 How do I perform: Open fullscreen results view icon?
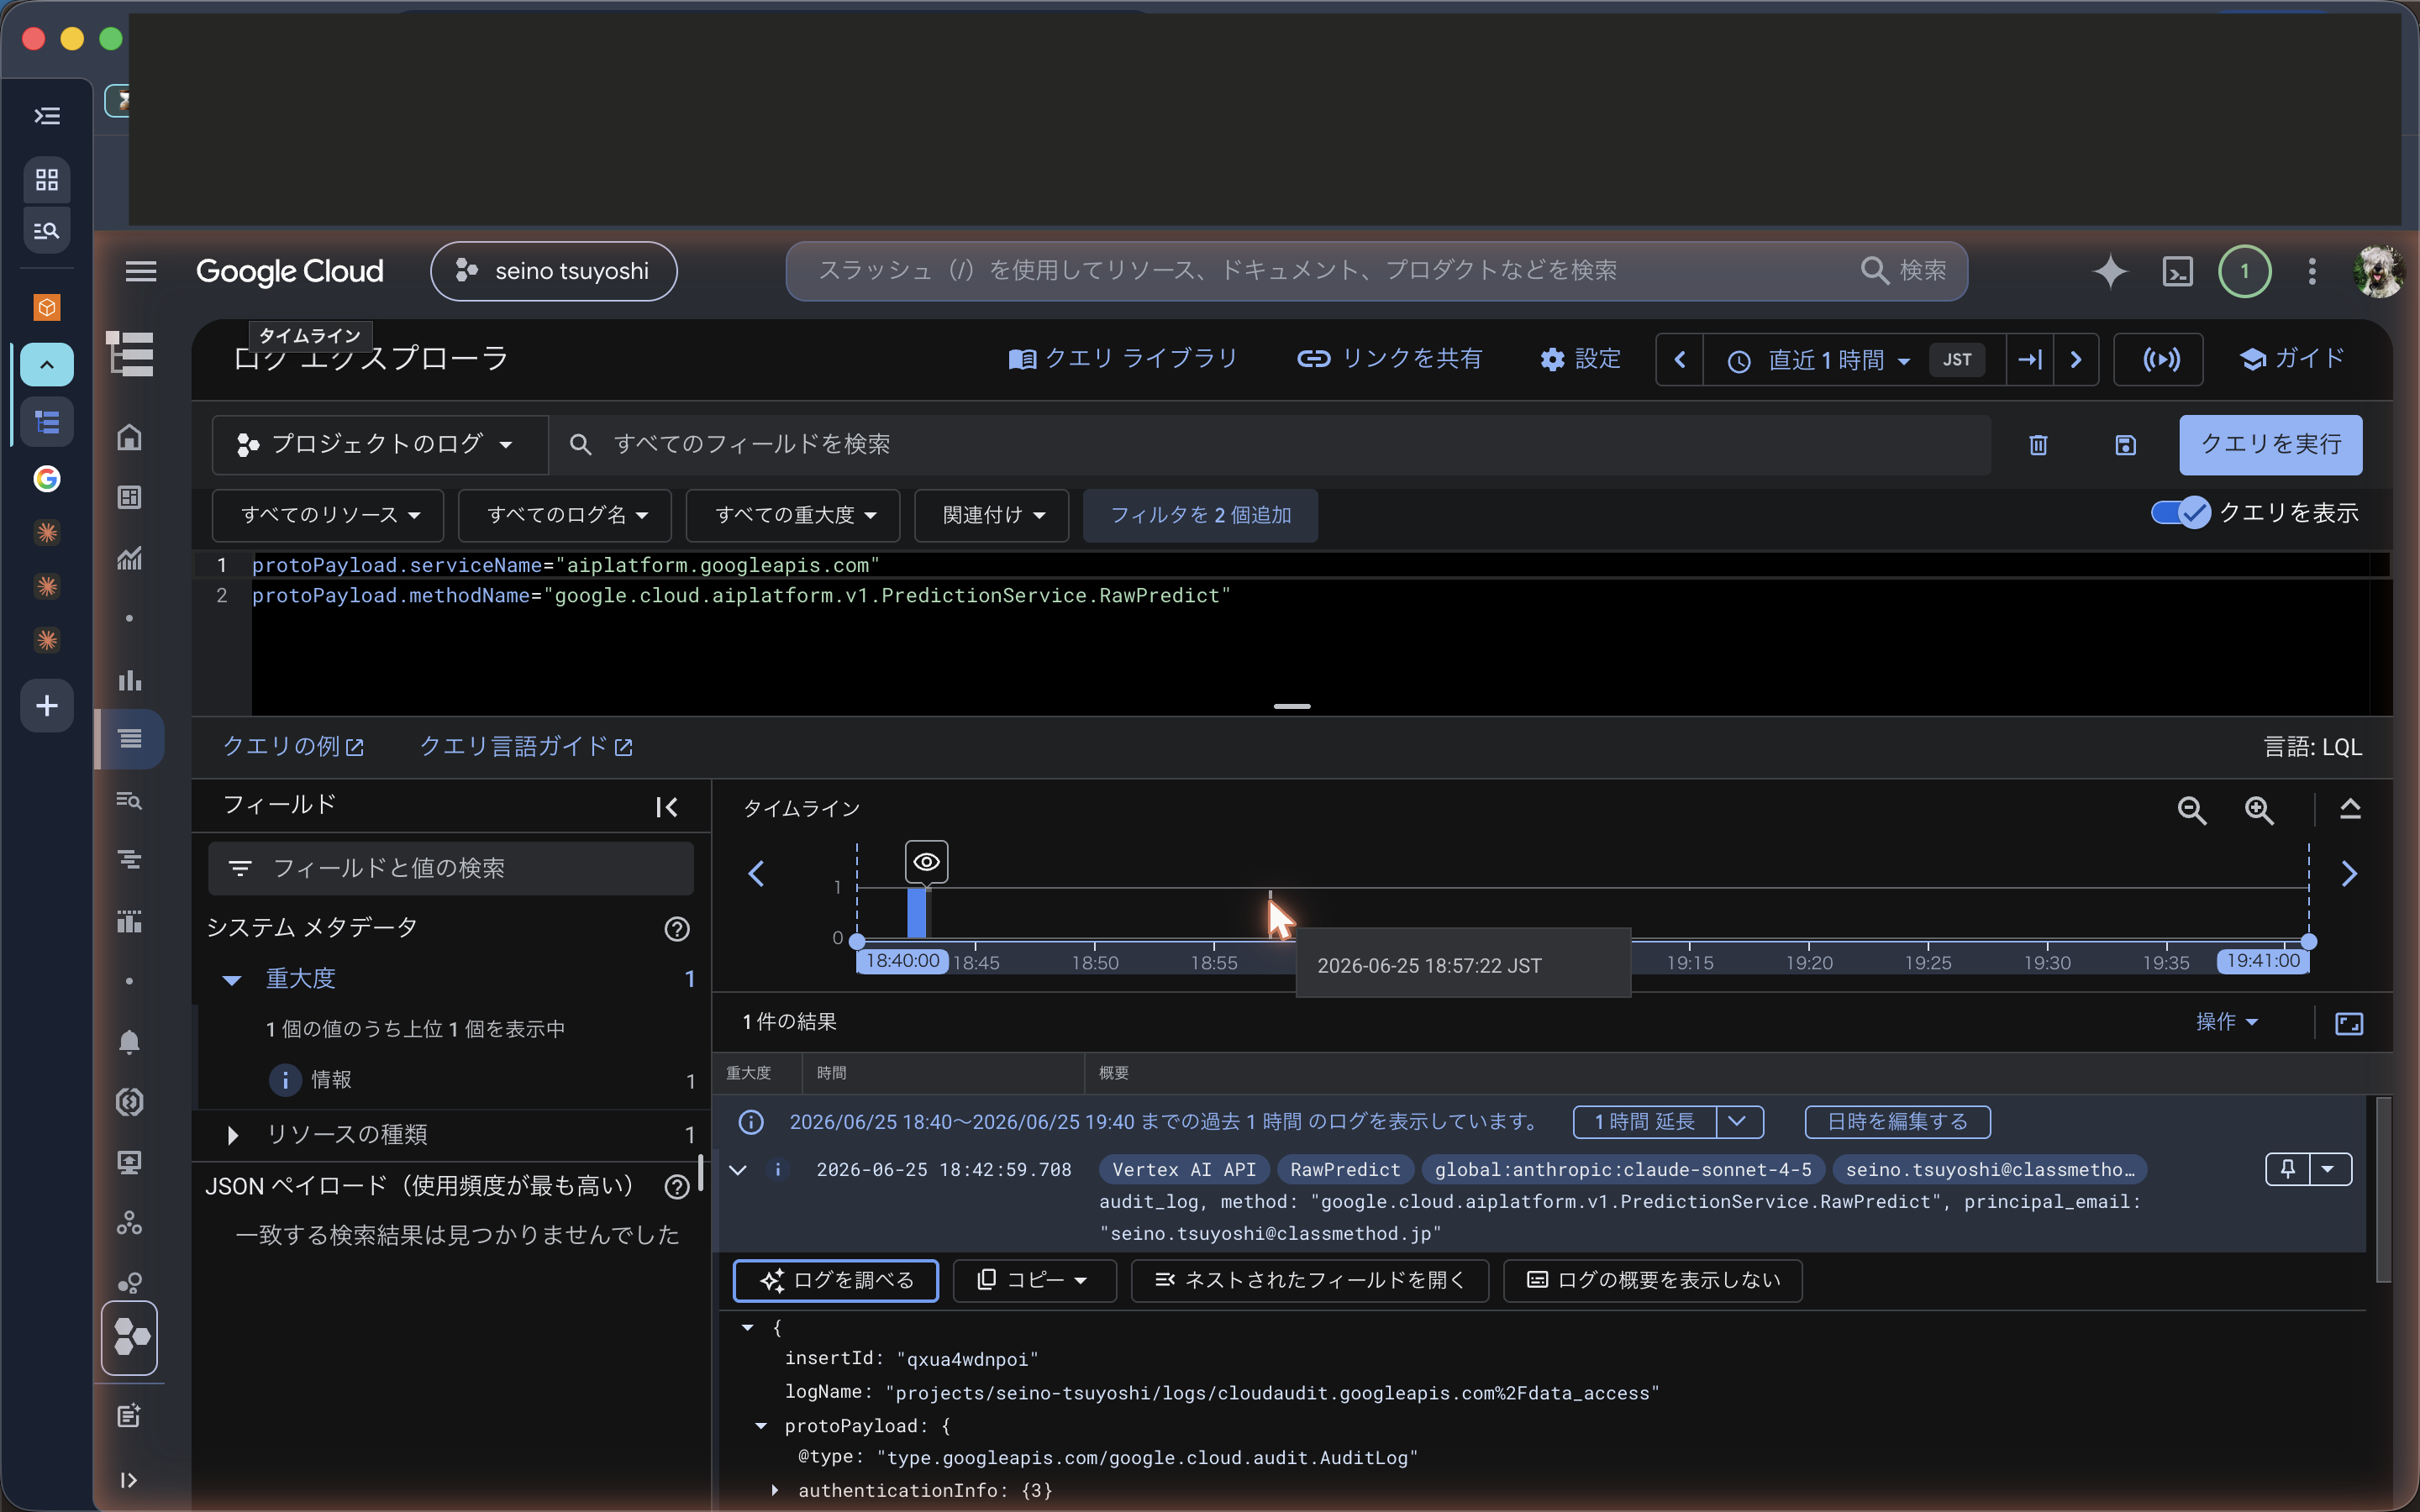pyautogui.click(x=2349, y=1023)
